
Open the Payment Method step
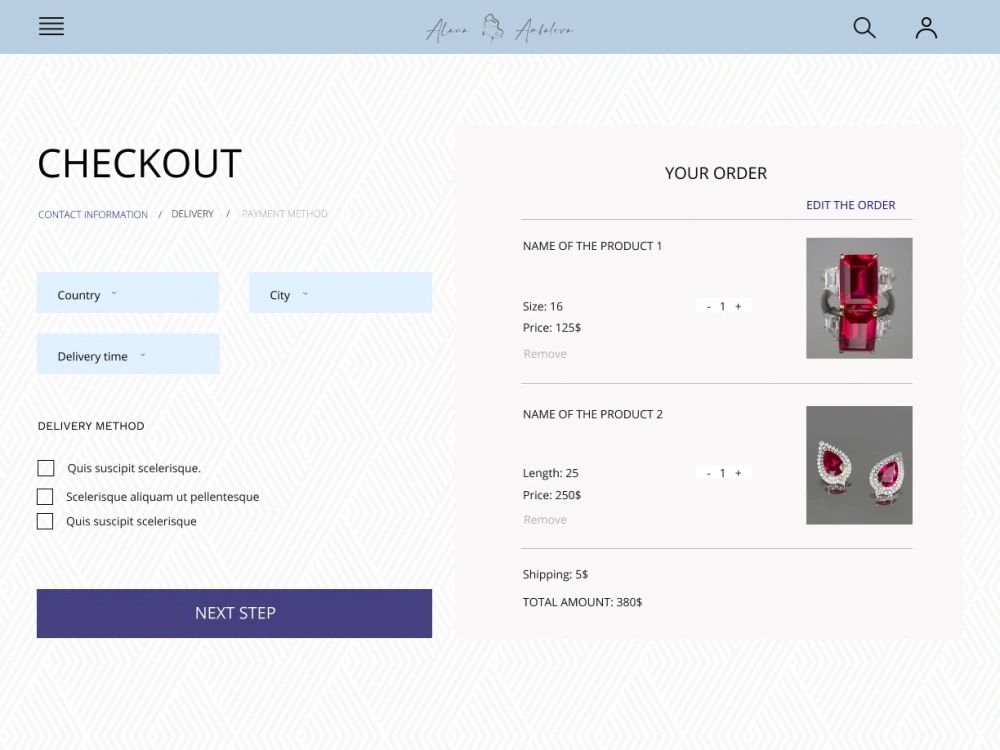[284, 214]
